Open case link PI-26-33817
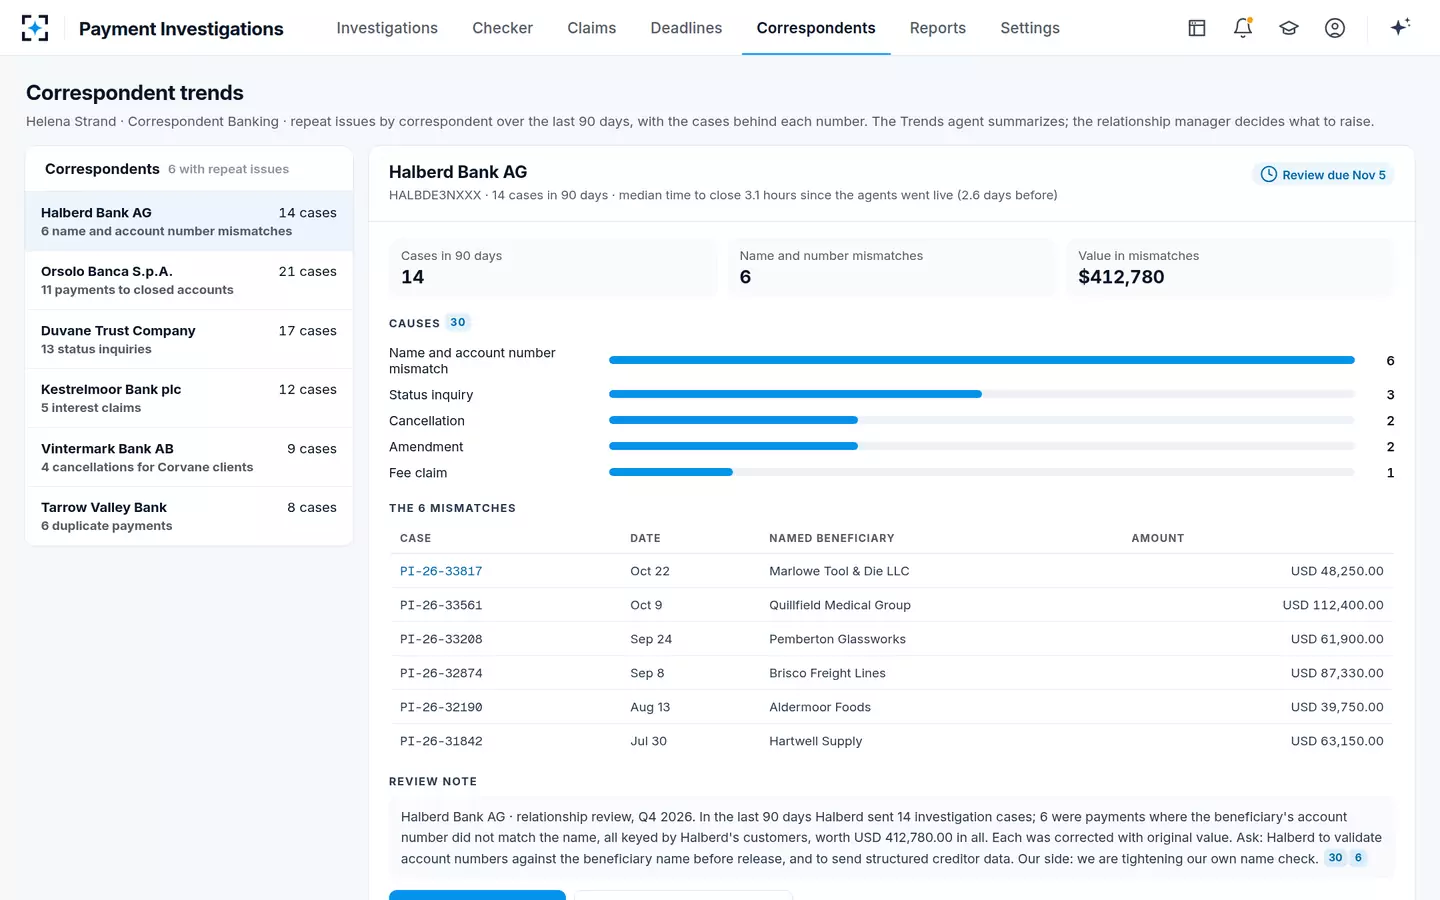The height and width of the screenshot is (900, 1440). point(441,571)
